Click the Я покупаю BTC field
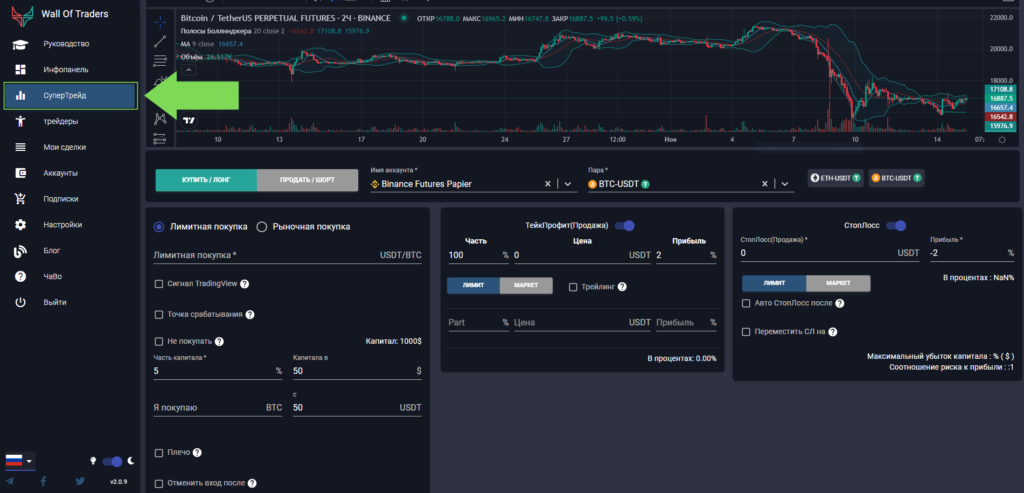1024x493 pixels. [217, 407]
